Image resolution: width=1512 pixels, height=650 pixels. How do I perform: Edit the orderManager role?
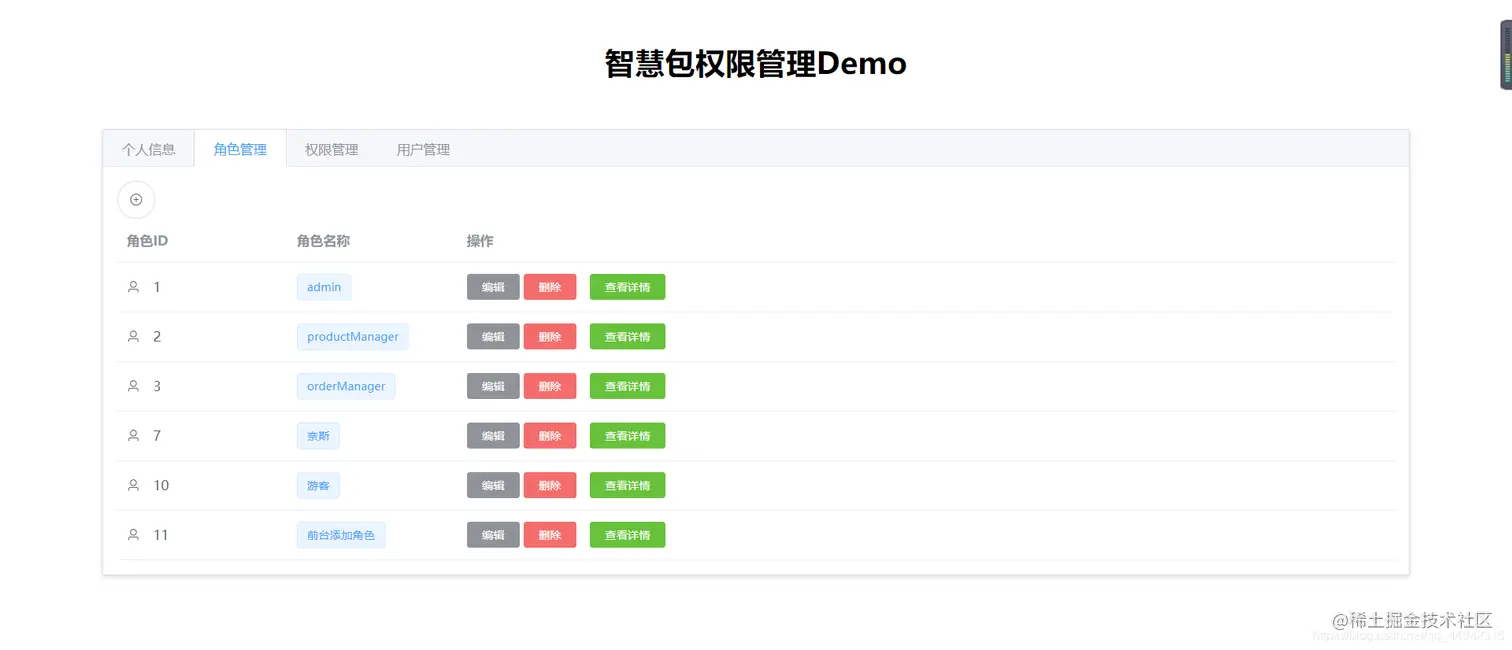pos(493,386)
